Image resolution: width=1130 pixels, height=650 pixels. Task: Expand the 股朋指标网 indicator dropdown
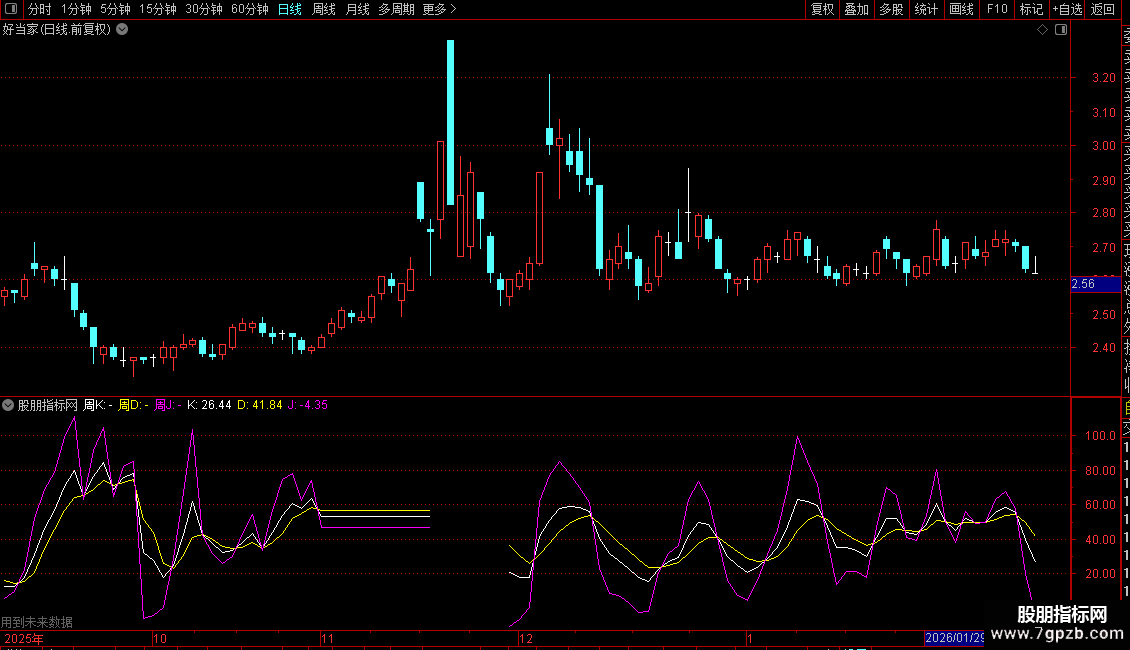click(8, 405)
